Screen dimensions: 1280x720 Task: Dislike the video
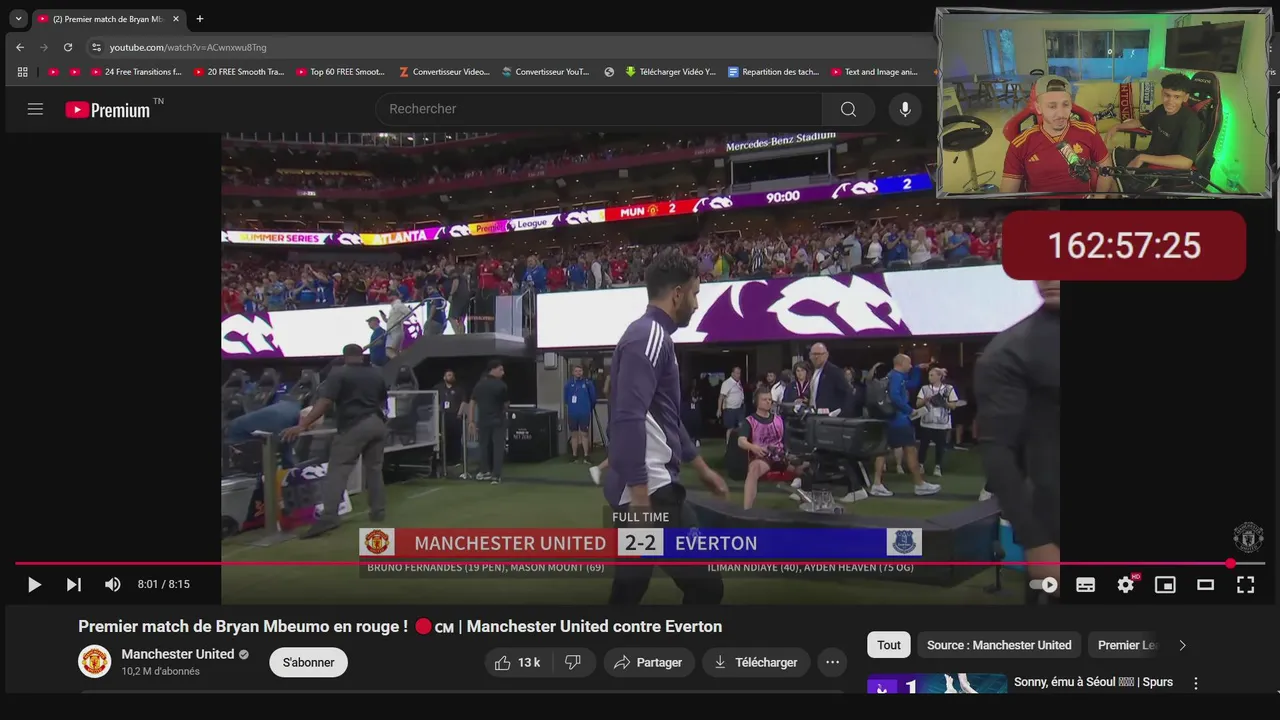click(x=573, y=662)
